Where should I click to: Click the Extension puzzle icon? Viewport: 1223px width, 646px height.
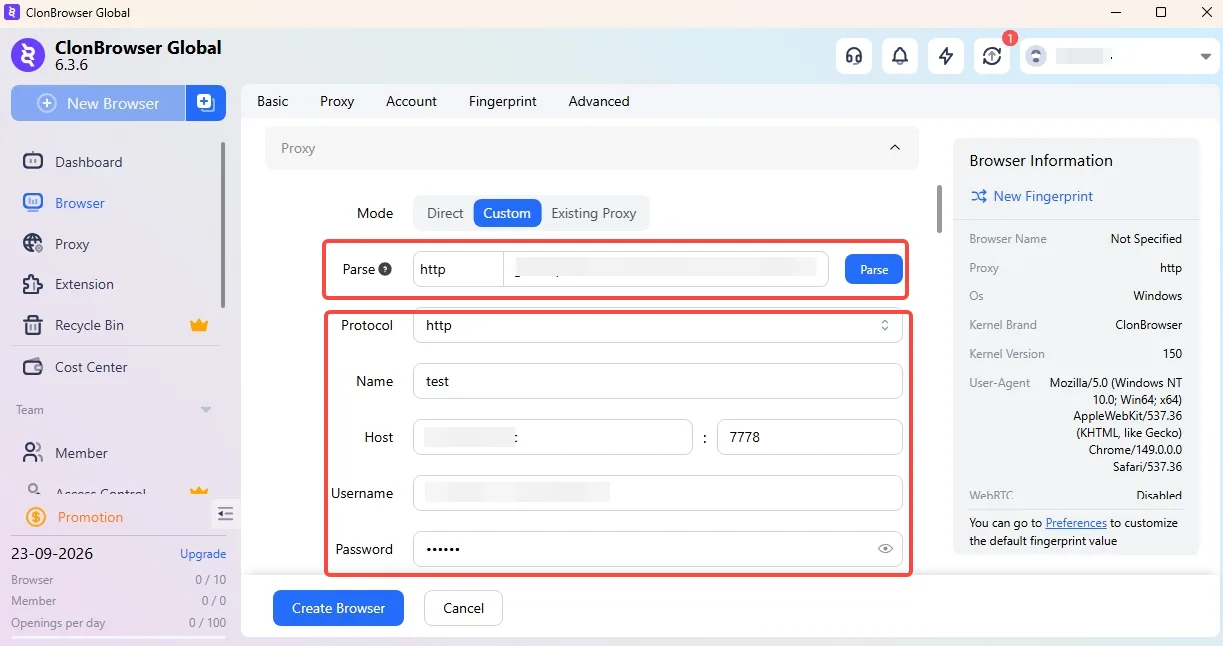point(33,284)
